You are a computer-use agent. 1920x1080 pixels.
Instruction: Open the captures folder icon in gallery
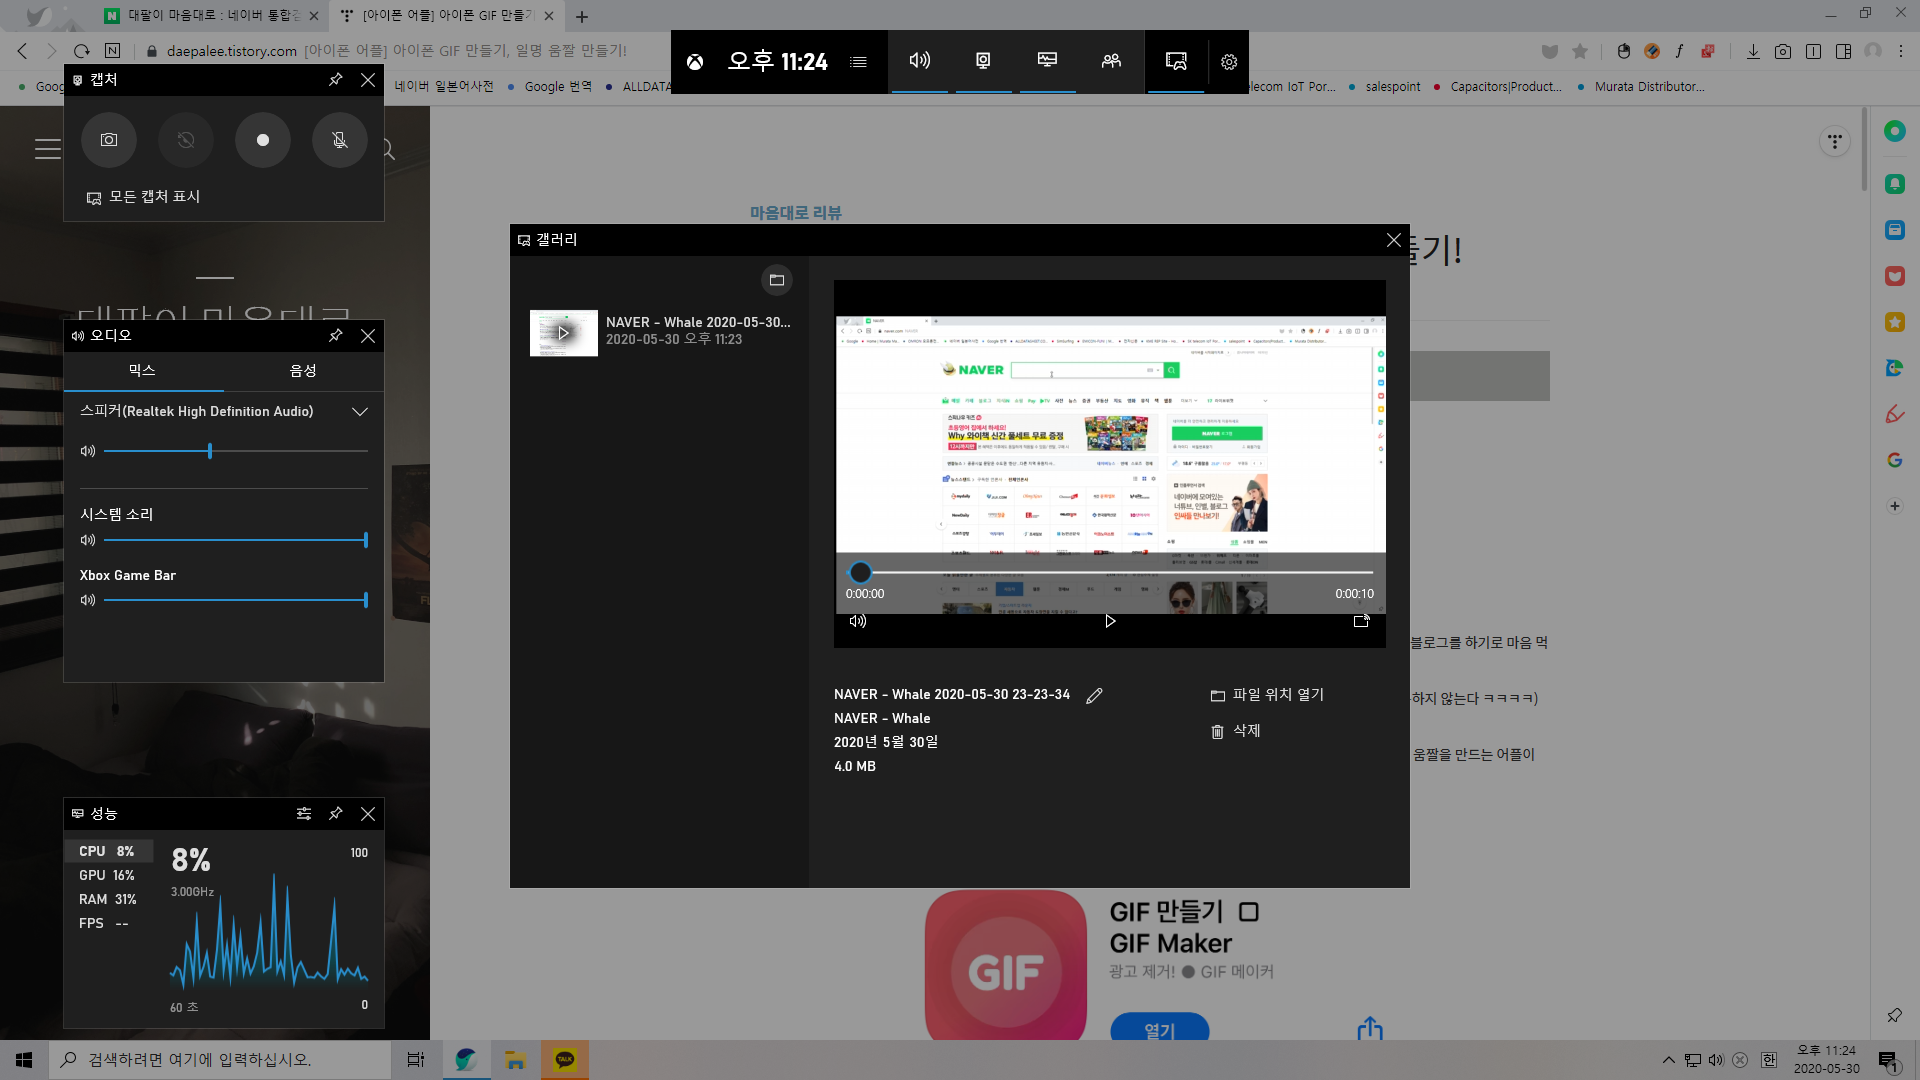(x=776, y=280)
